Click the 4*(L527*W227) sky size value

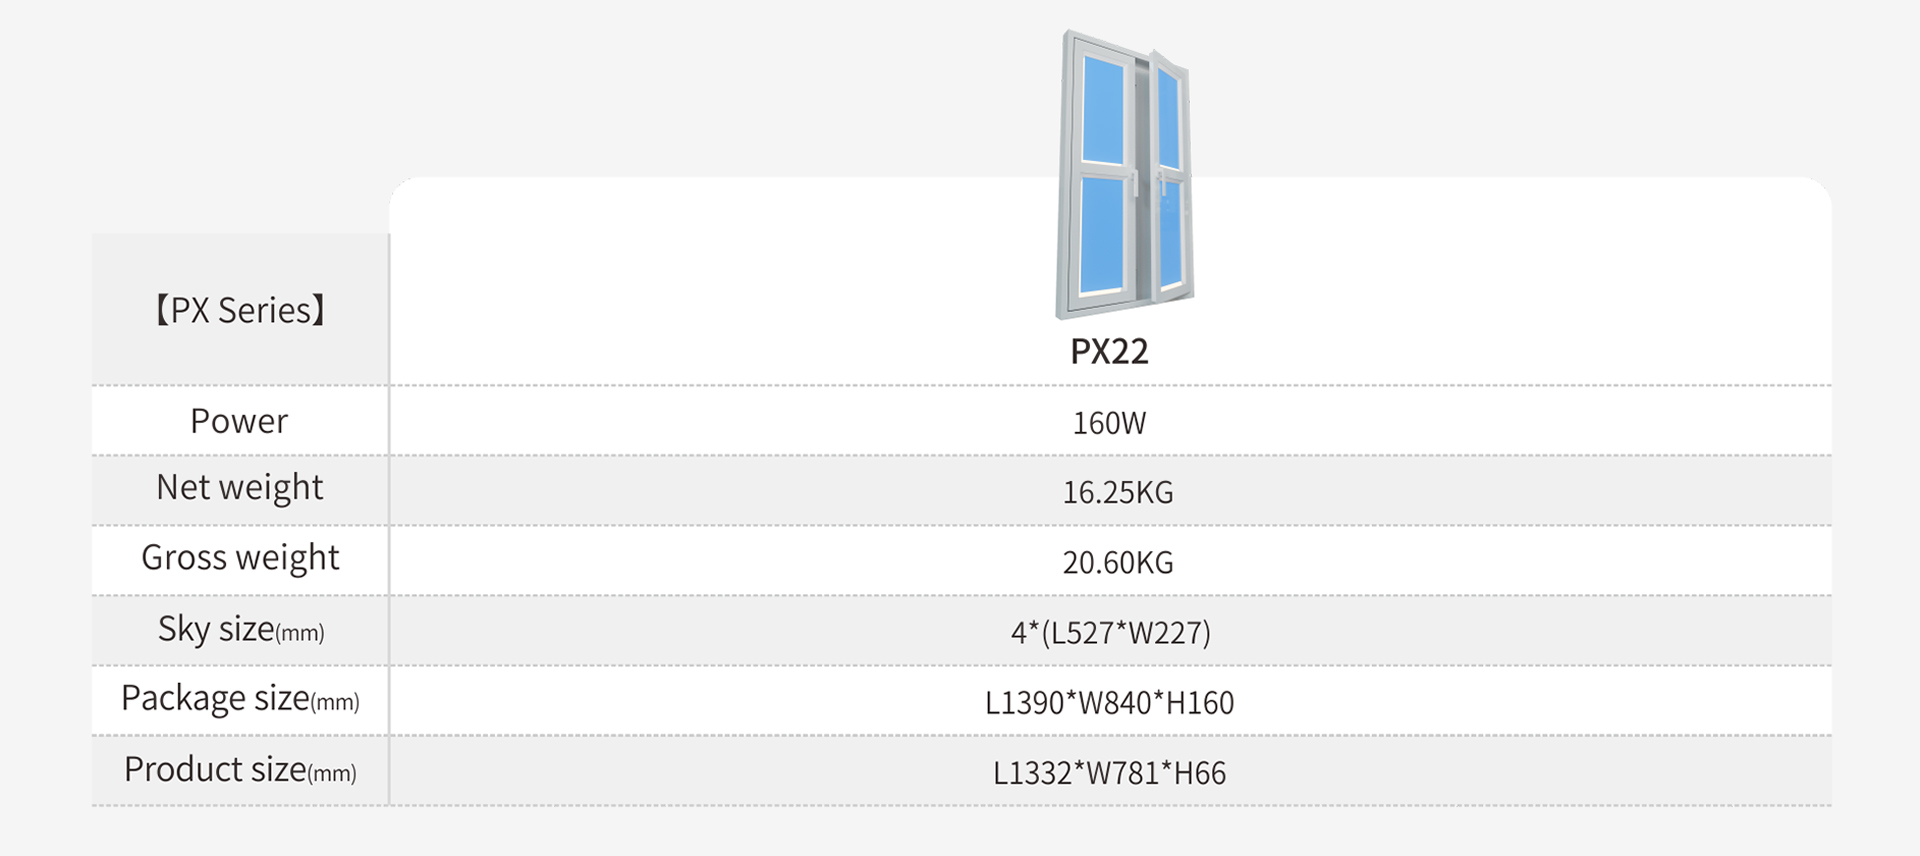point(1110,632)
